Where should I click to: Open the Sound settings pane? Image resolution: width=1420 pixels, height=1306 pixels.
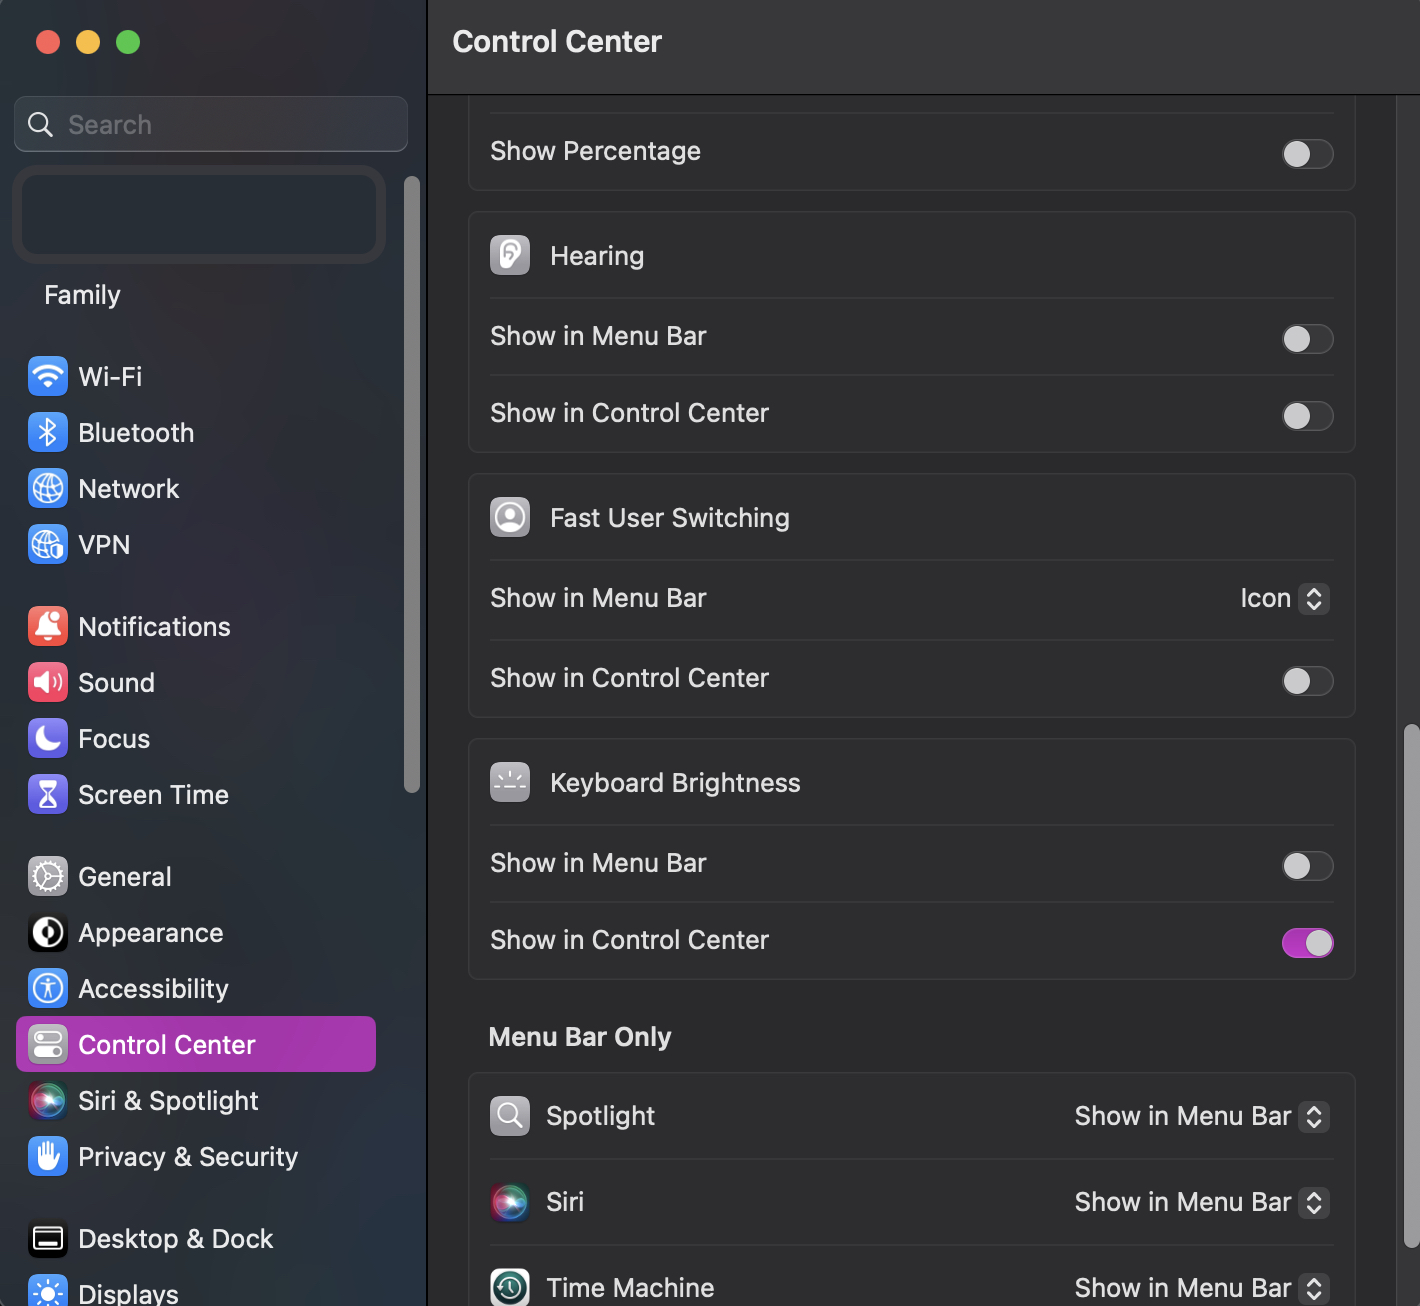196,683
